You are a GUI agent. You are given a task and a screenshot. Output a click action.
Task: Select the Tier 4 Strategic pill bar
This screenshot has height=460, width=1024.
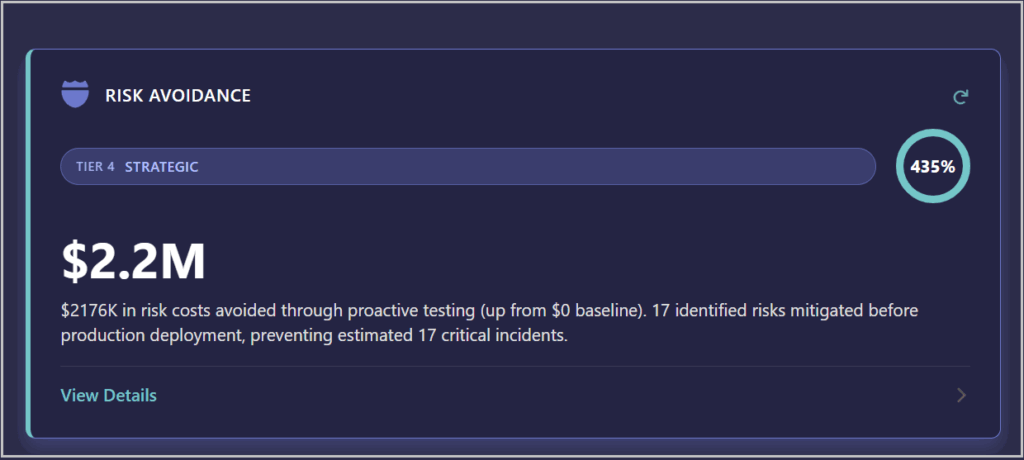point(500,166)
